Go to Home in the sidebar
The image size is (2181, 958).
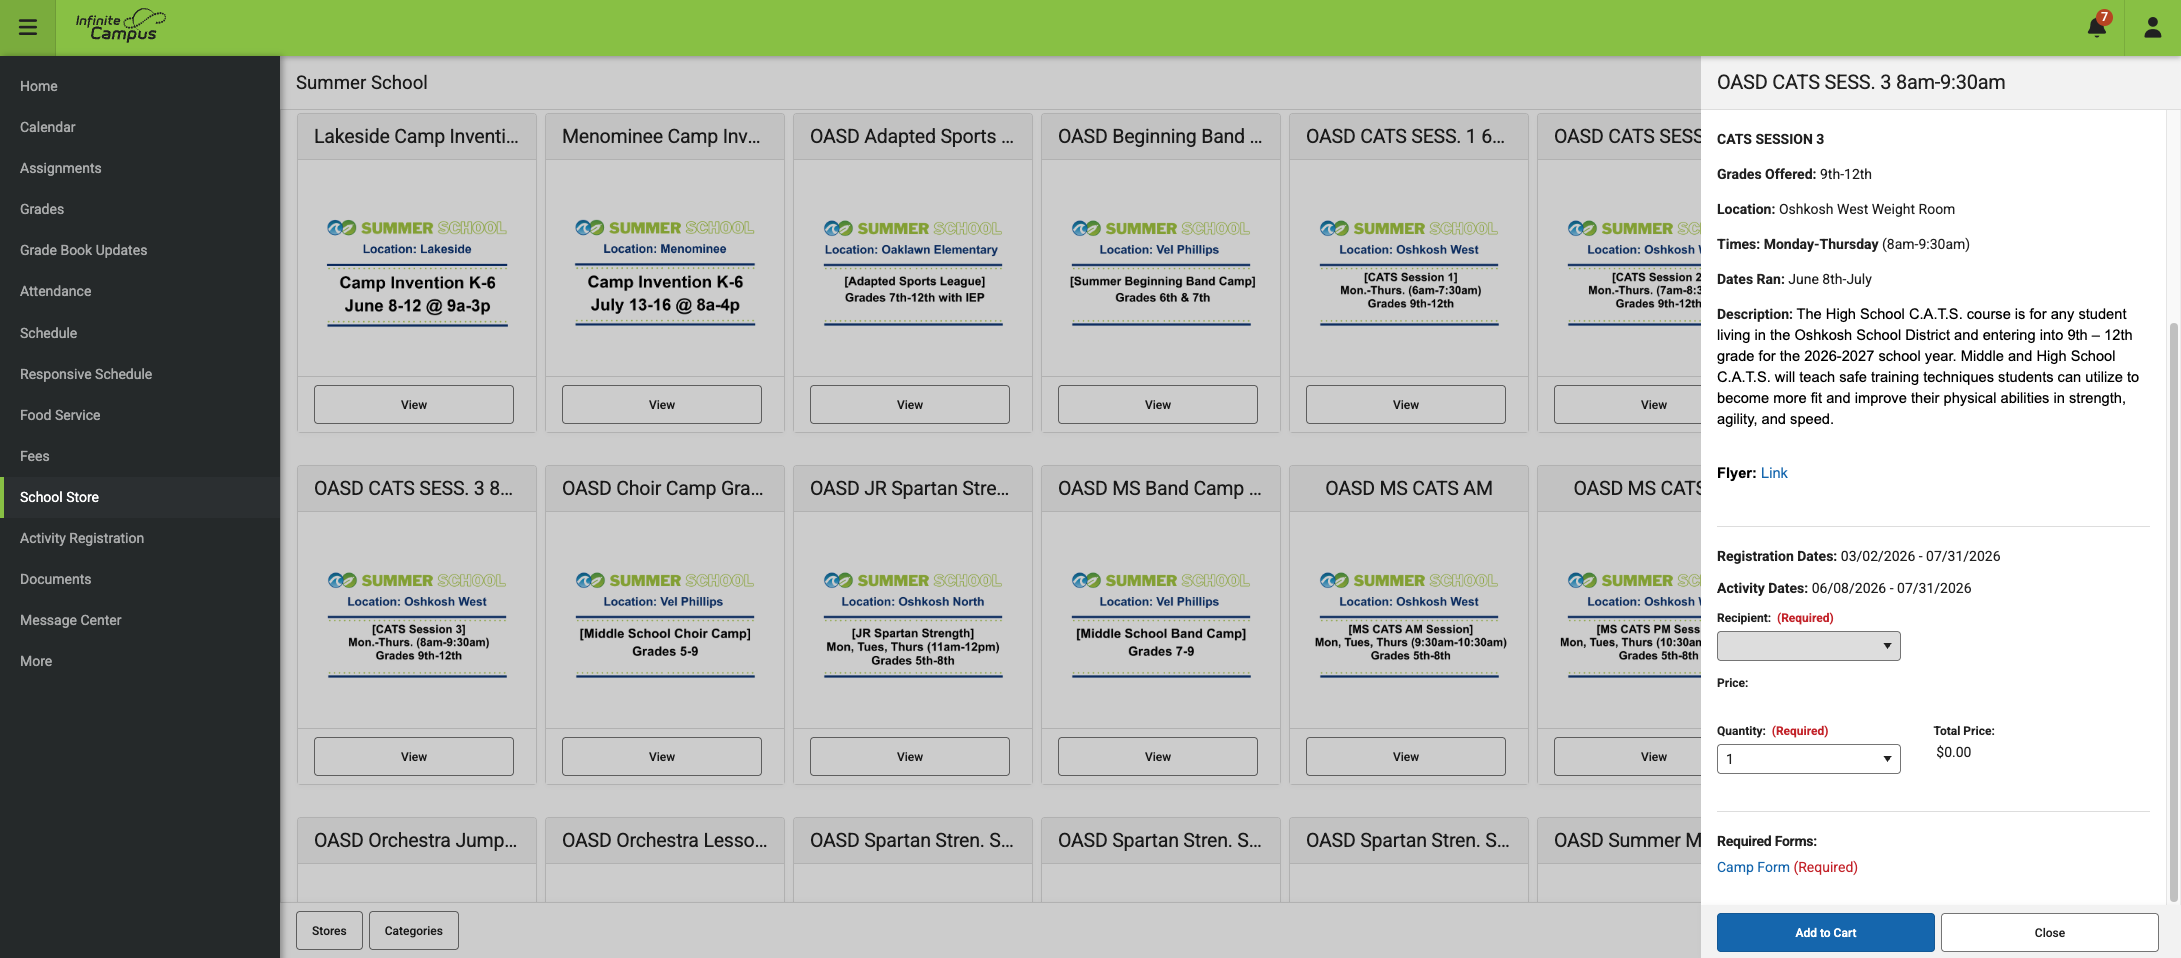click(140, 86)
